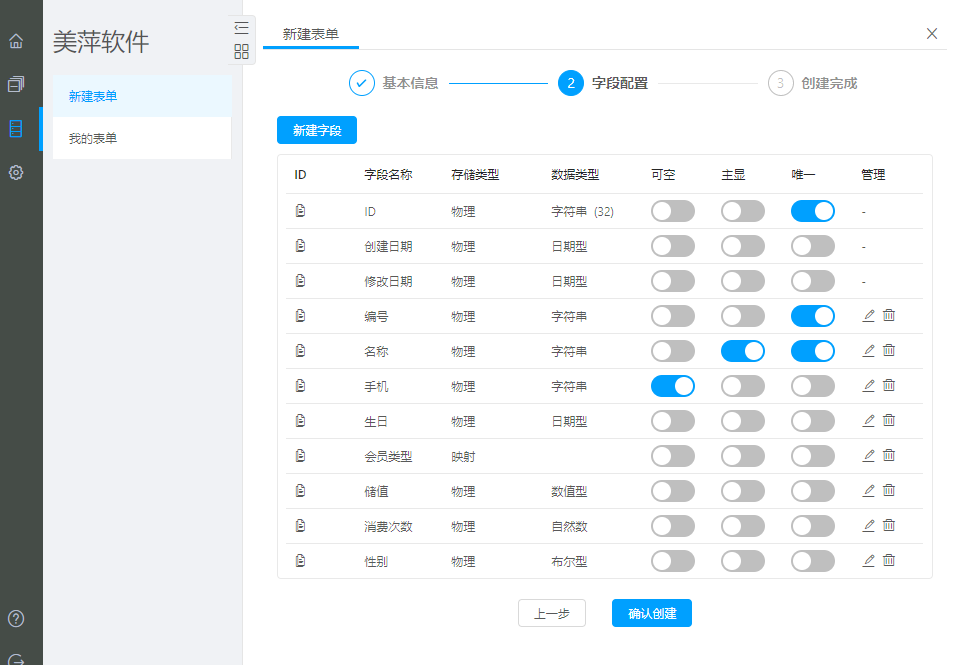This screenshot has width=960, height=665.
Task: Disable 可空 for the 手机 field
Action: (673, 386)
